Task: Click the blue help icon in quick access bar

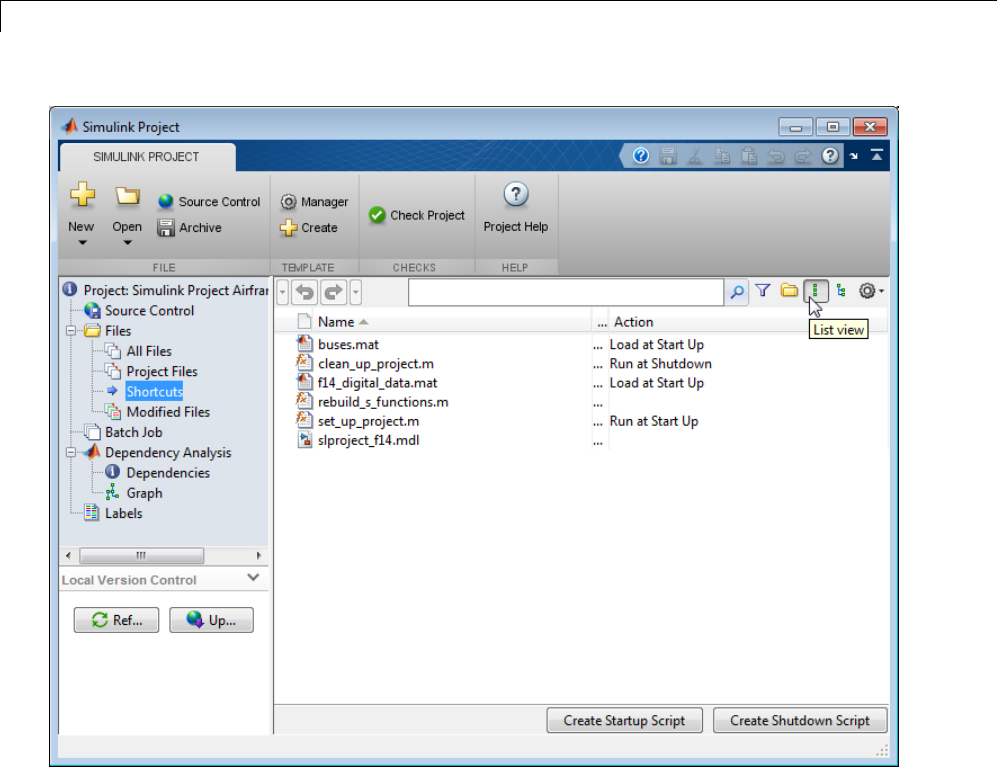Action: 641,155
